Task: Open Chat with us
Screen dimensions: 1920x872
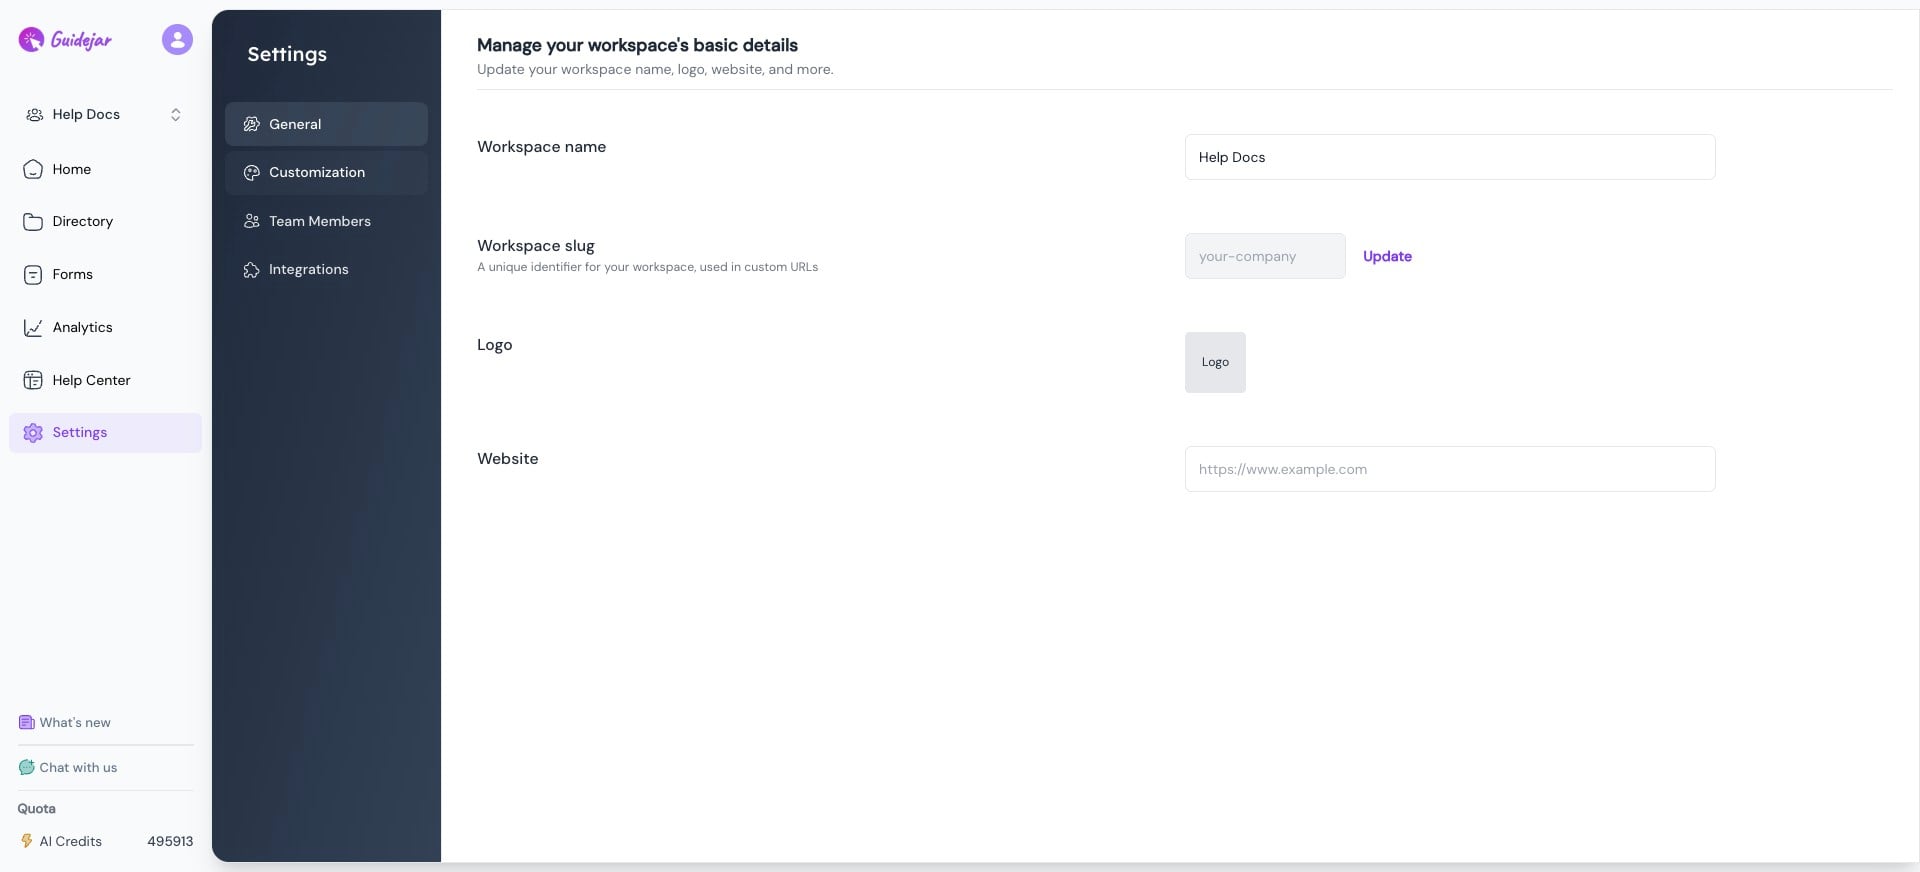Action: click(x=78, y=768)
